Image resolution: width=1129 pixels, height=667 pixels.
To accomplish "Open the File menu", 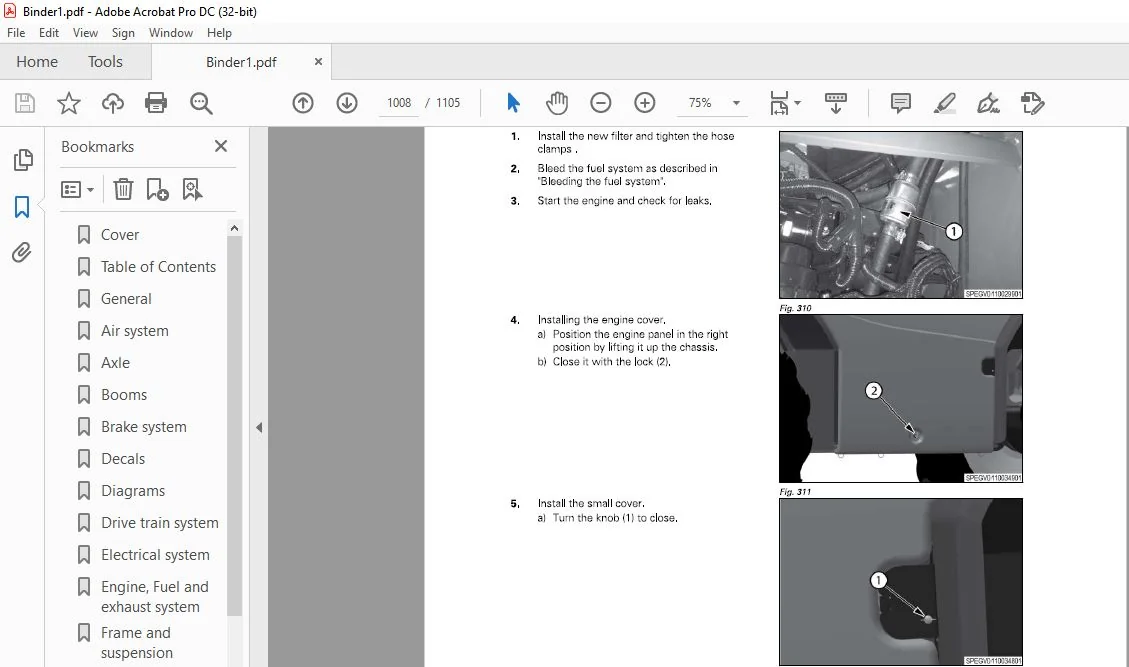I will point(16,32).
